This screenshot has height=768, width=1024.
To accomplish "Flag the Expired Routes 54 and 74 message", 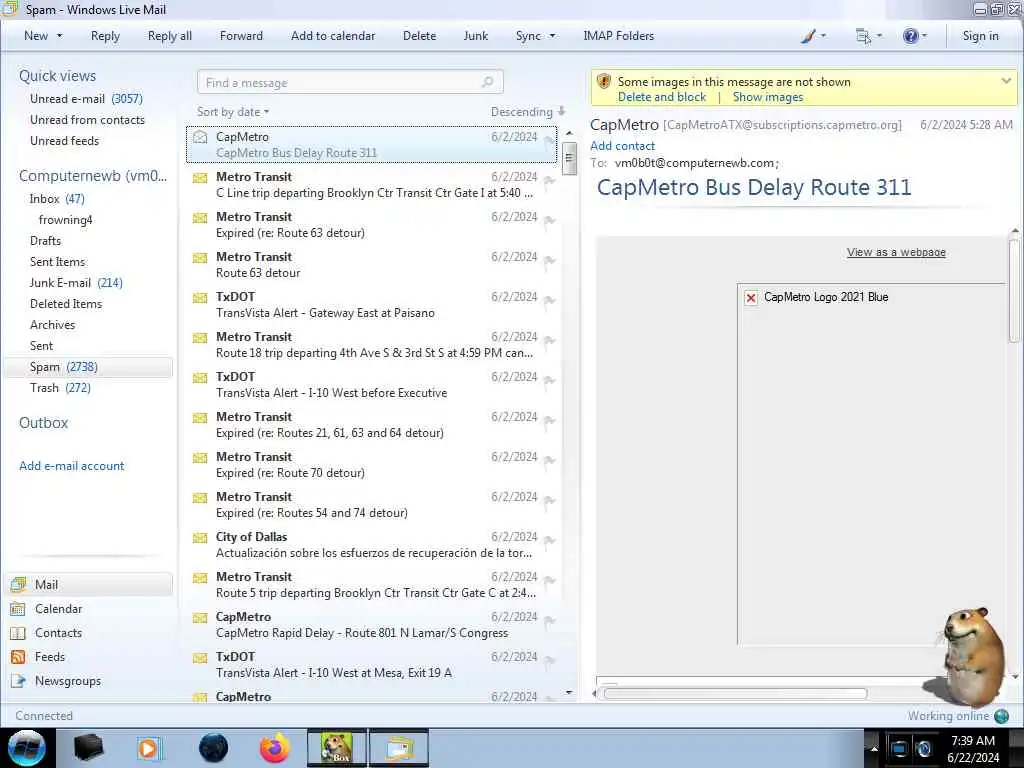I will [549, 502].
